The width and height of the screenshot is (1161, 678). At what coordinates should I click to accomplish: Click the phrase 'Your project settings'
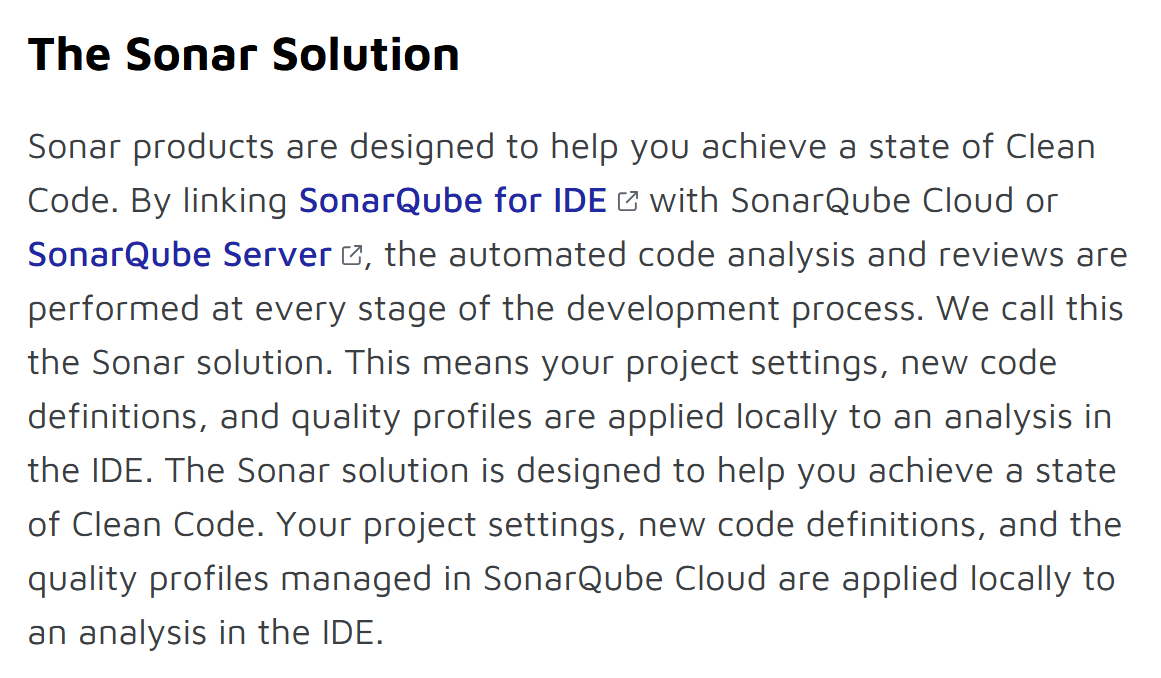(446, 525)
